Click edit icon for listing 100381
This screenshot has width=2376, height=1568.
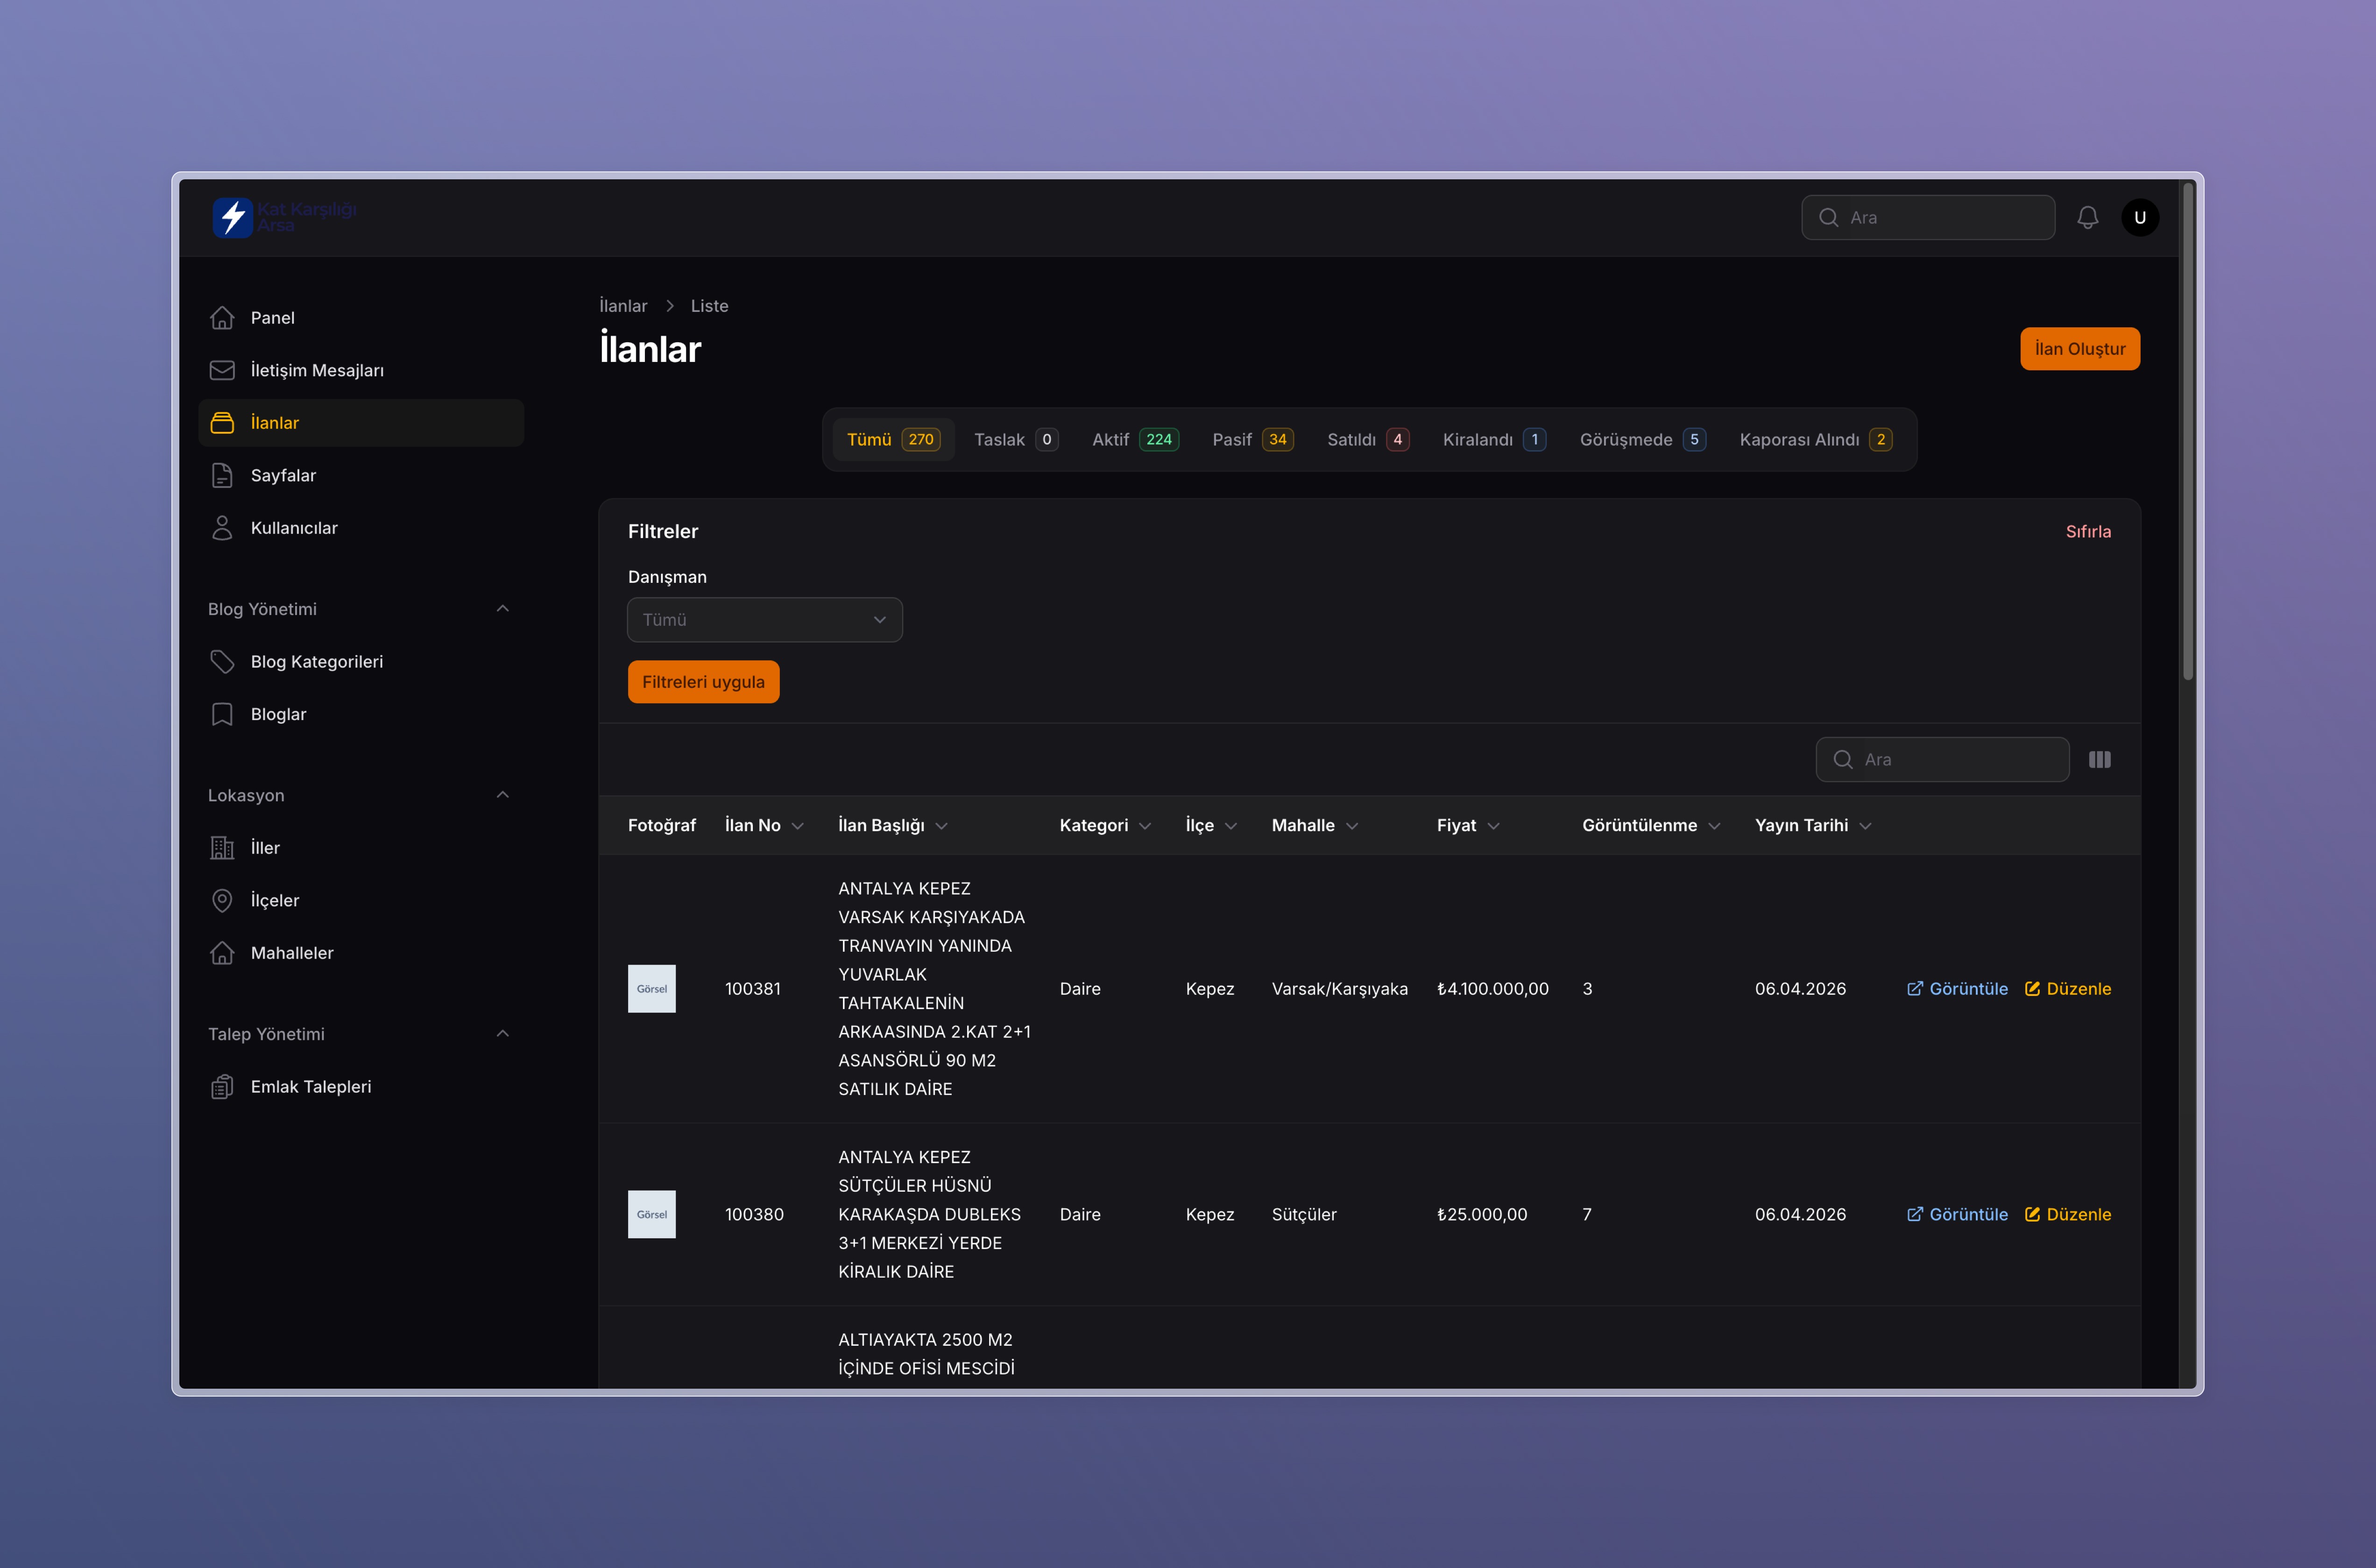coord(2032,989)
